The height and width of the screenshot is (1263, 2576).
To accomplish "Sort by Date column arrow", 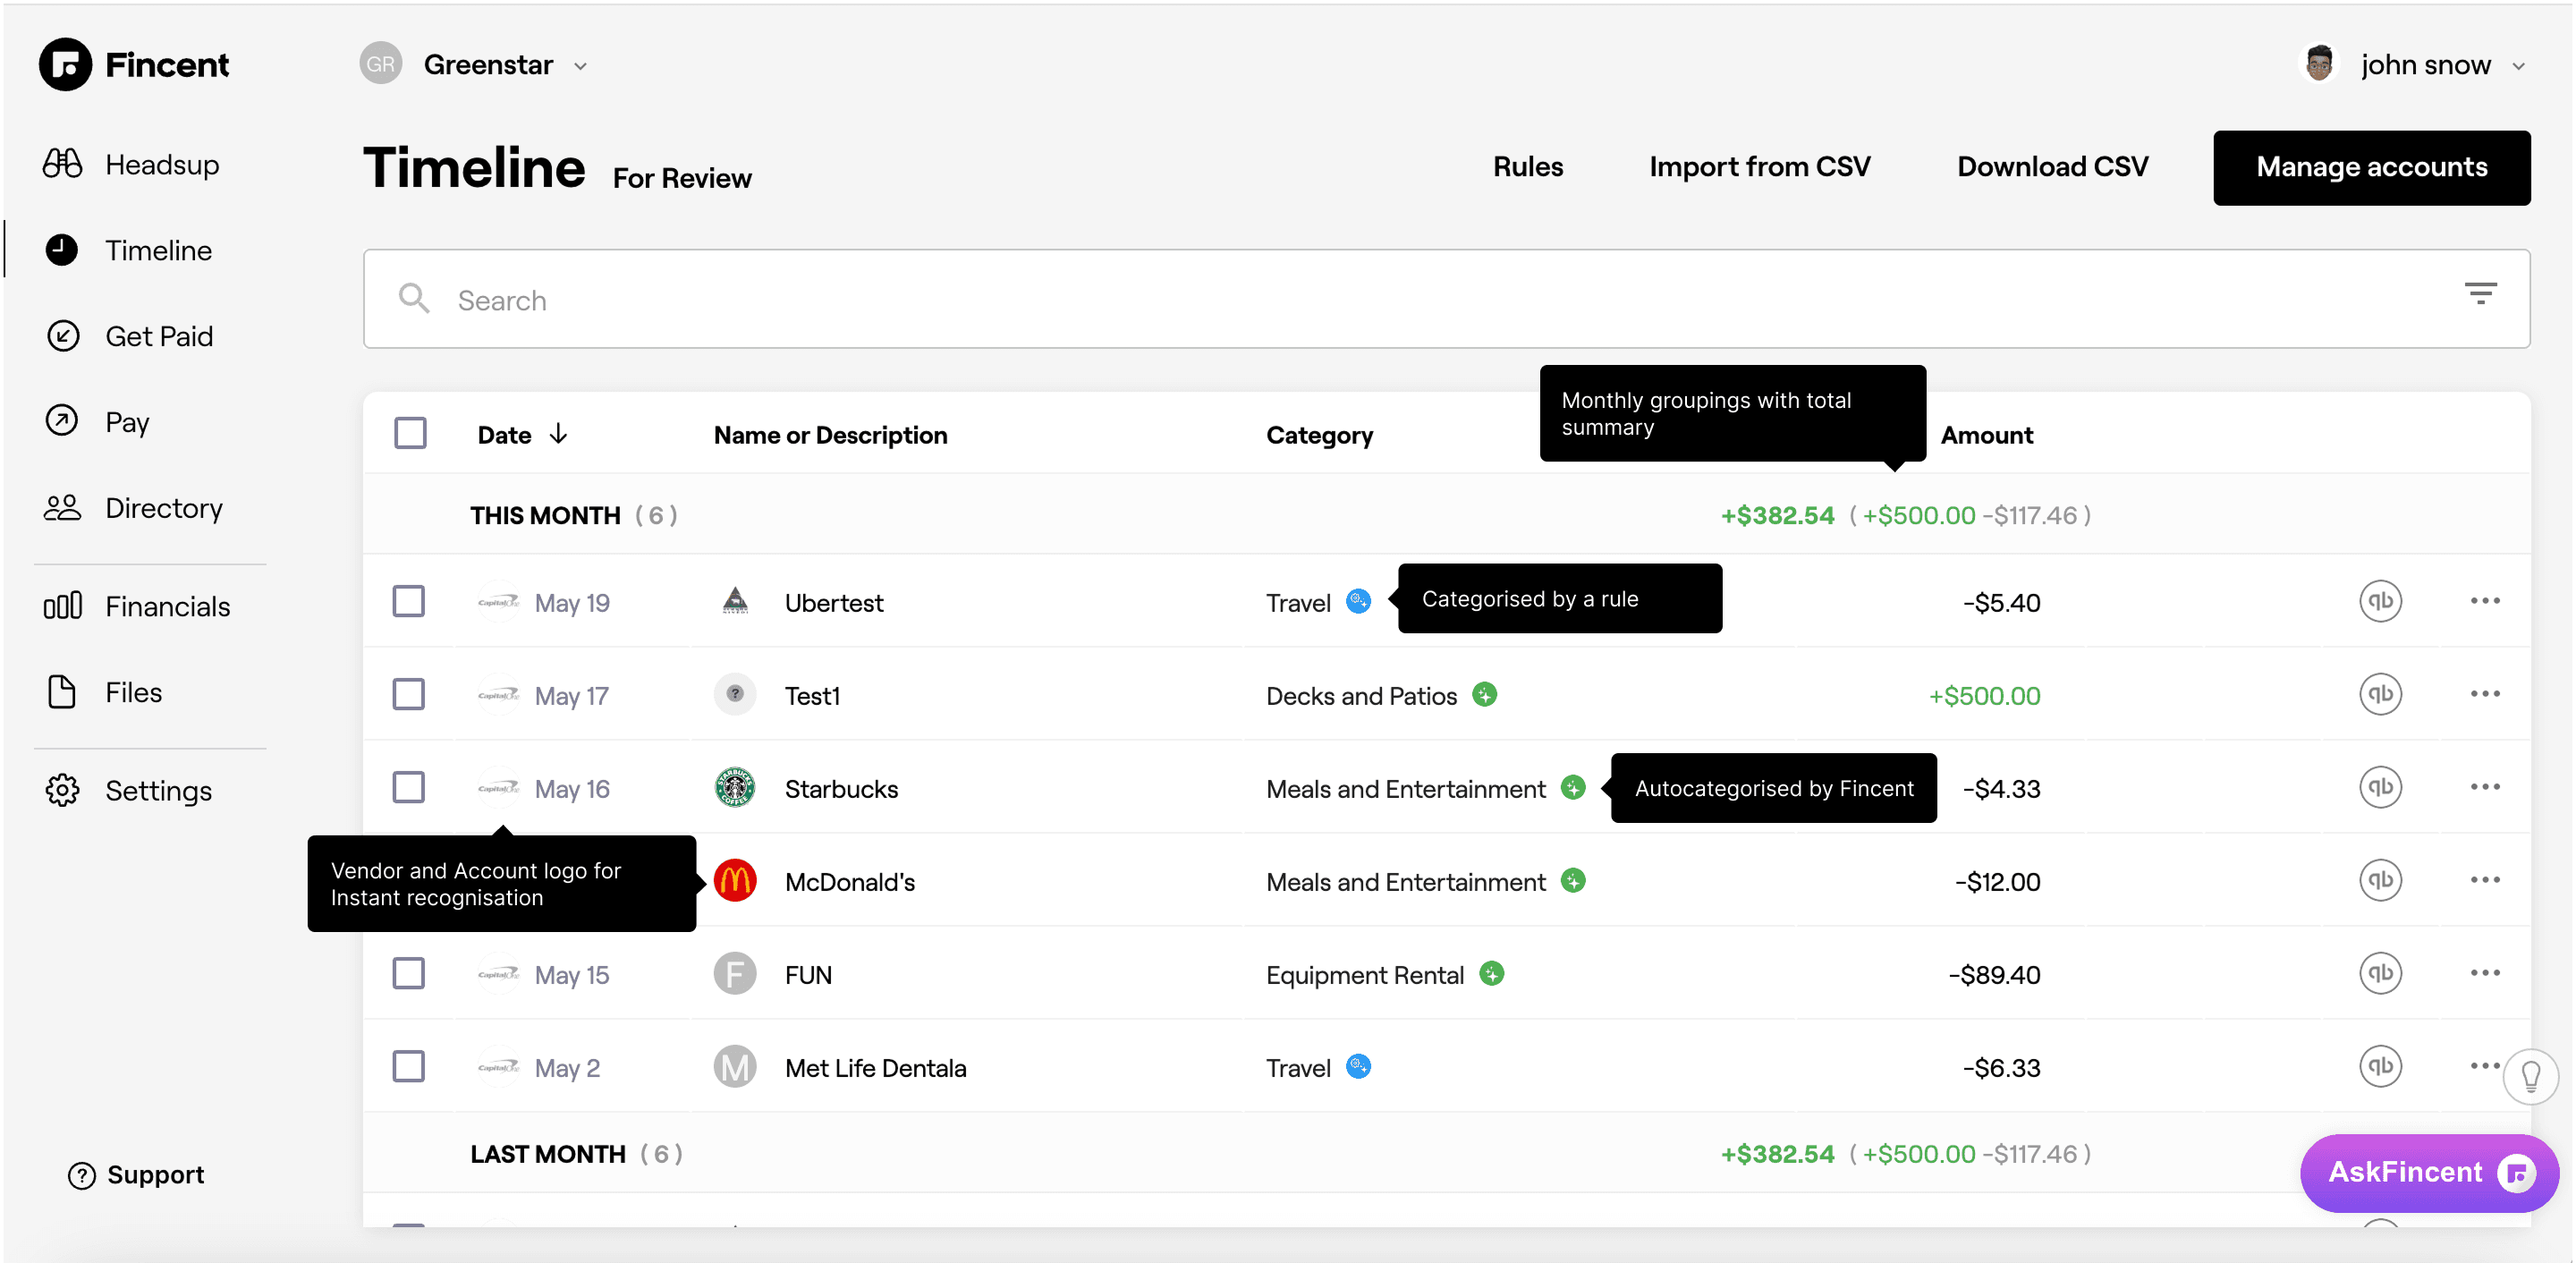I will [x=559, y=434].
